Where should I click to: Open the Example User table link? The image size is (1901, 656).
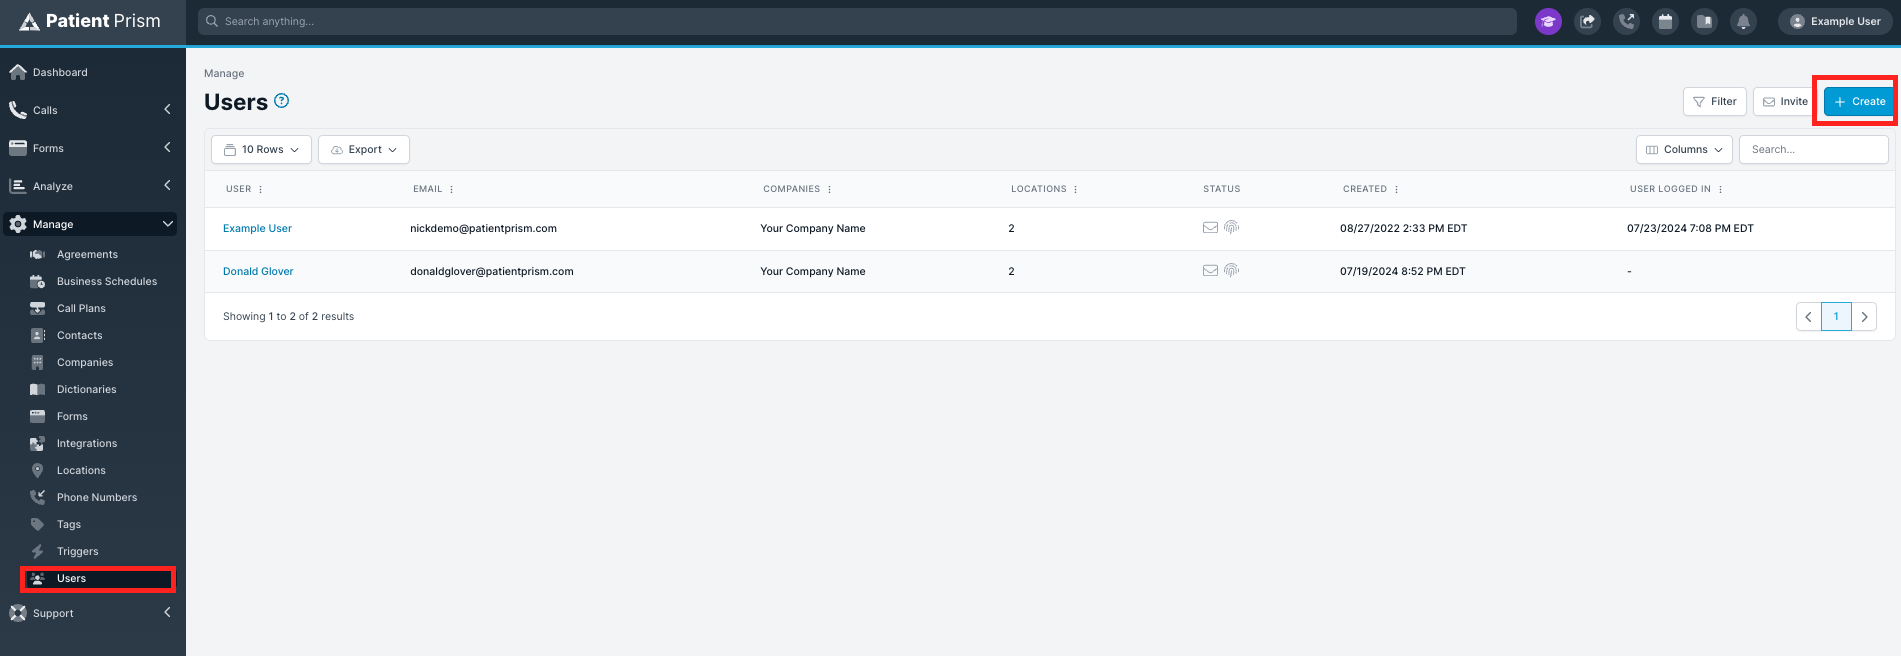257,228
